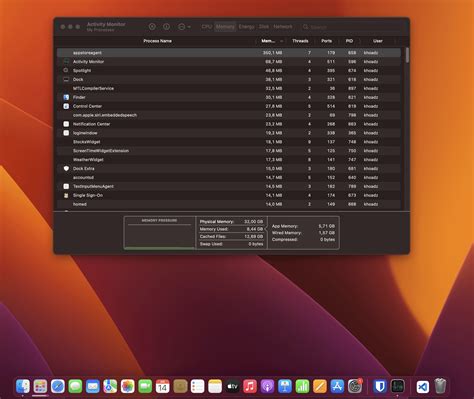Toggle sort order on the Mem... column header
Image resolution: width=474 pixels, height=399 pixels.
(271, 41)
